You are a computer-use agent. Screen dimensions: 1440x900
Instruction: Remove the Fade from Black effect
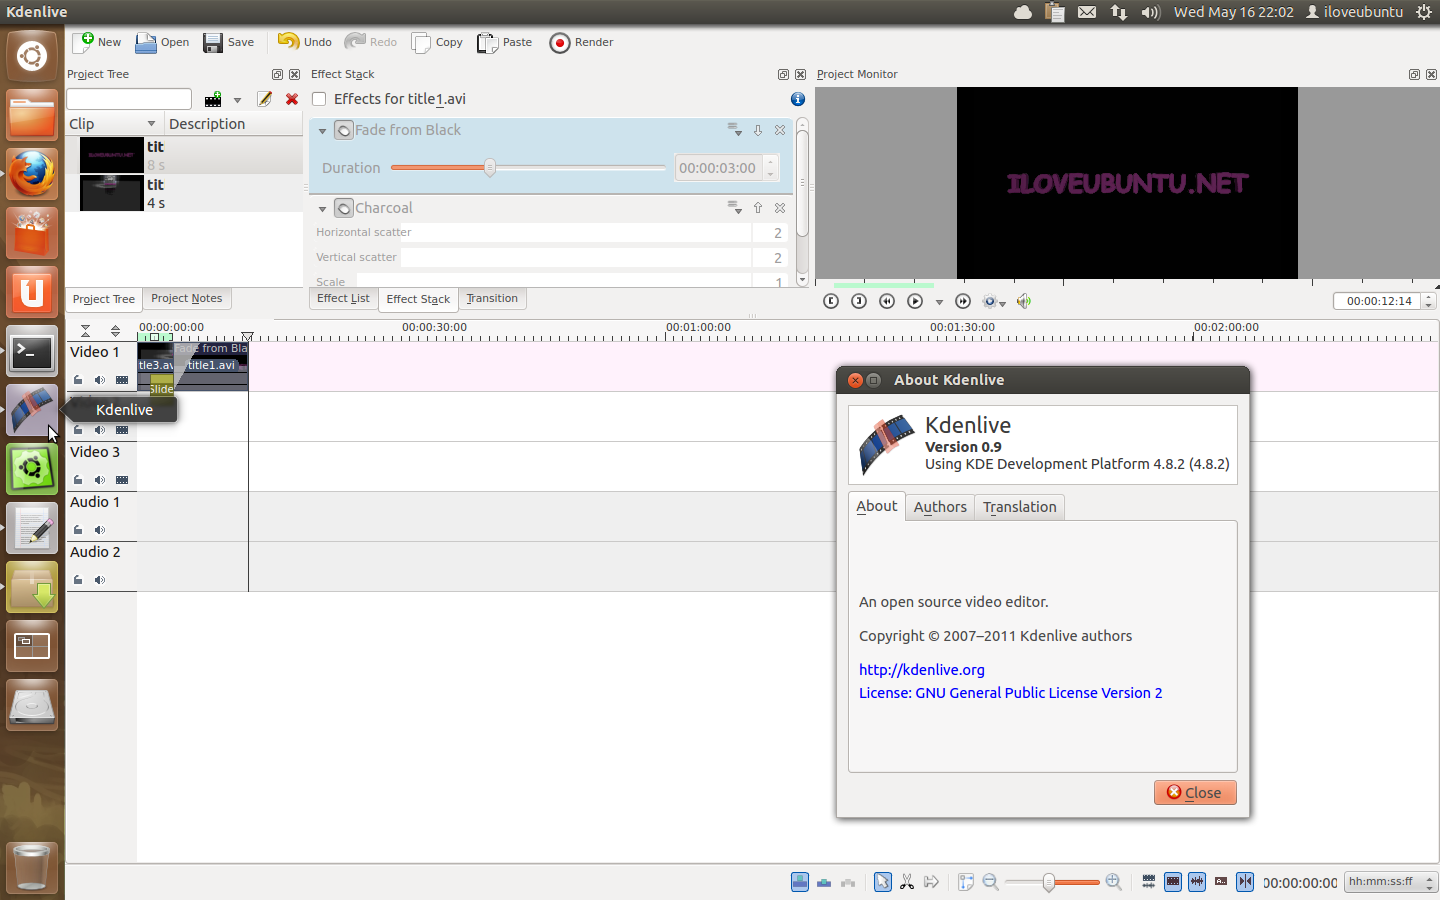click(780, 130)
